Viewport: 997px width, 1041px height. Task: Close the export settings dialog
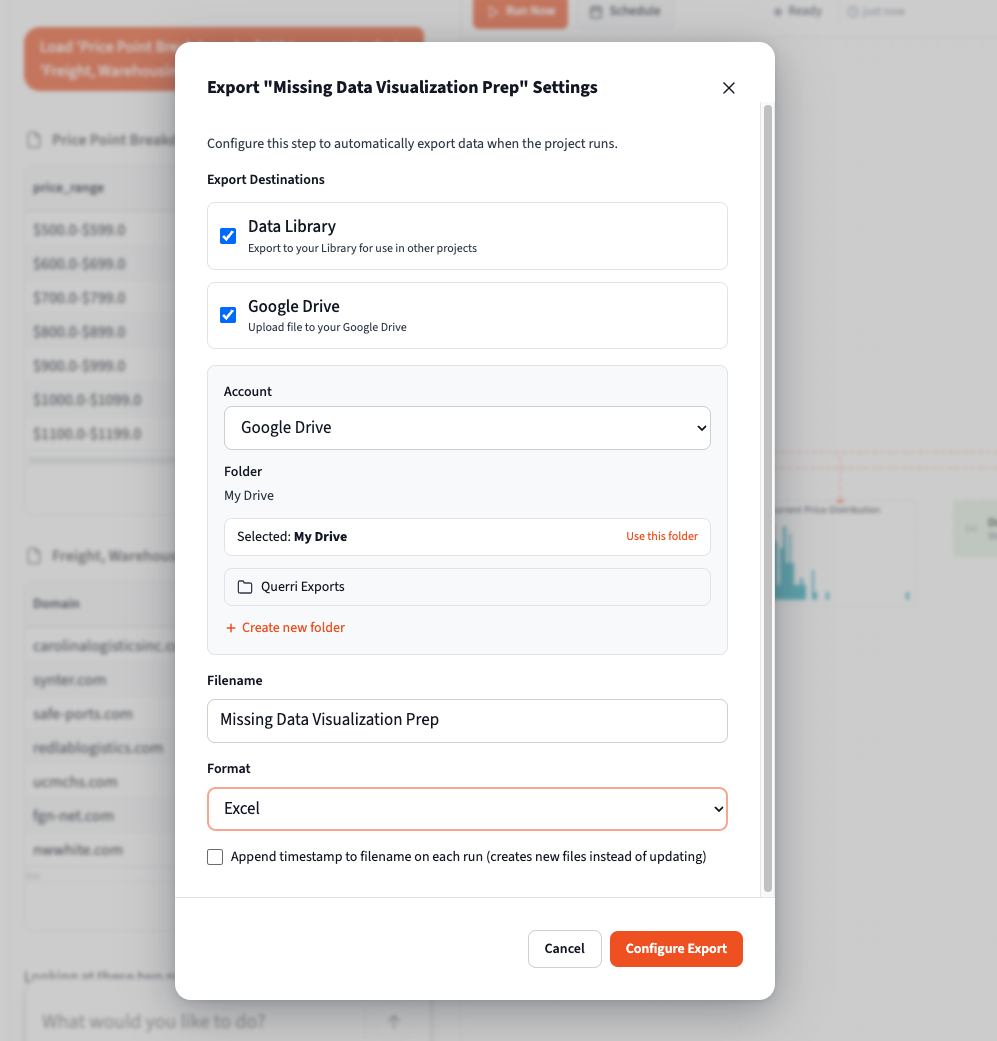pyautogui.click(x=728, y=87)
